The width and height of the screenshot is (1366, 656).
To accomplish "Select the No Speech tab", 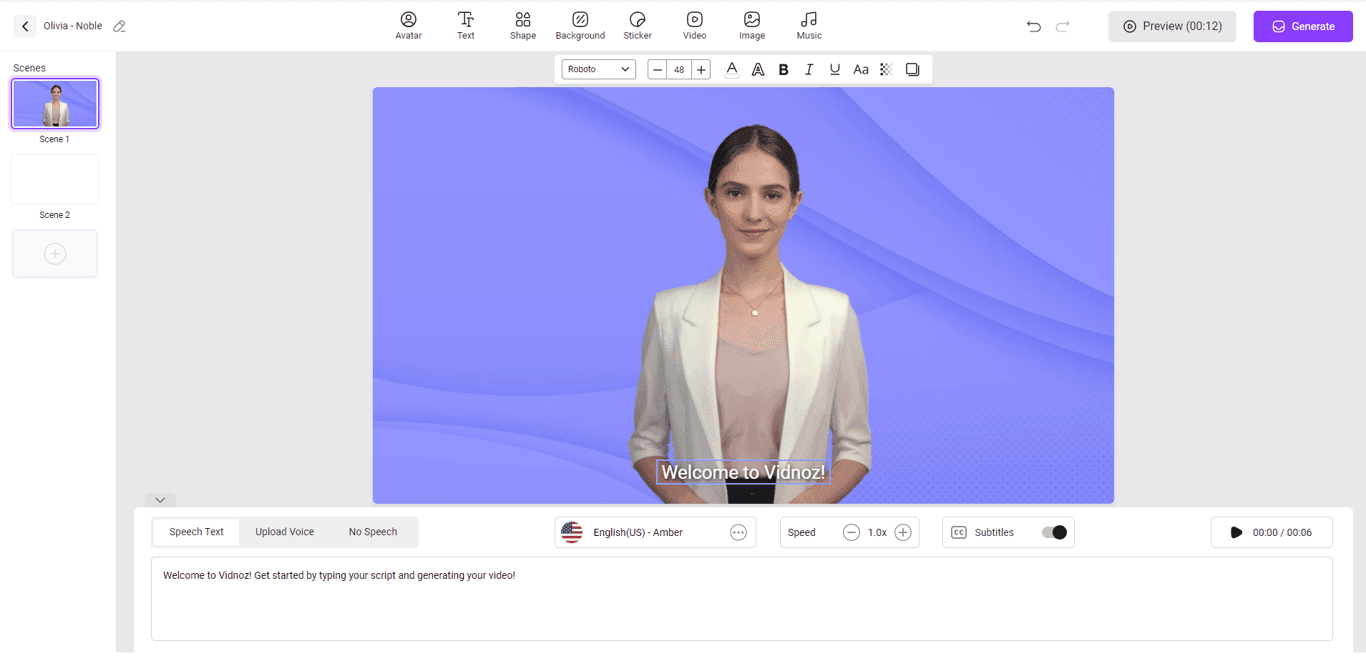I will click(372, 532).
